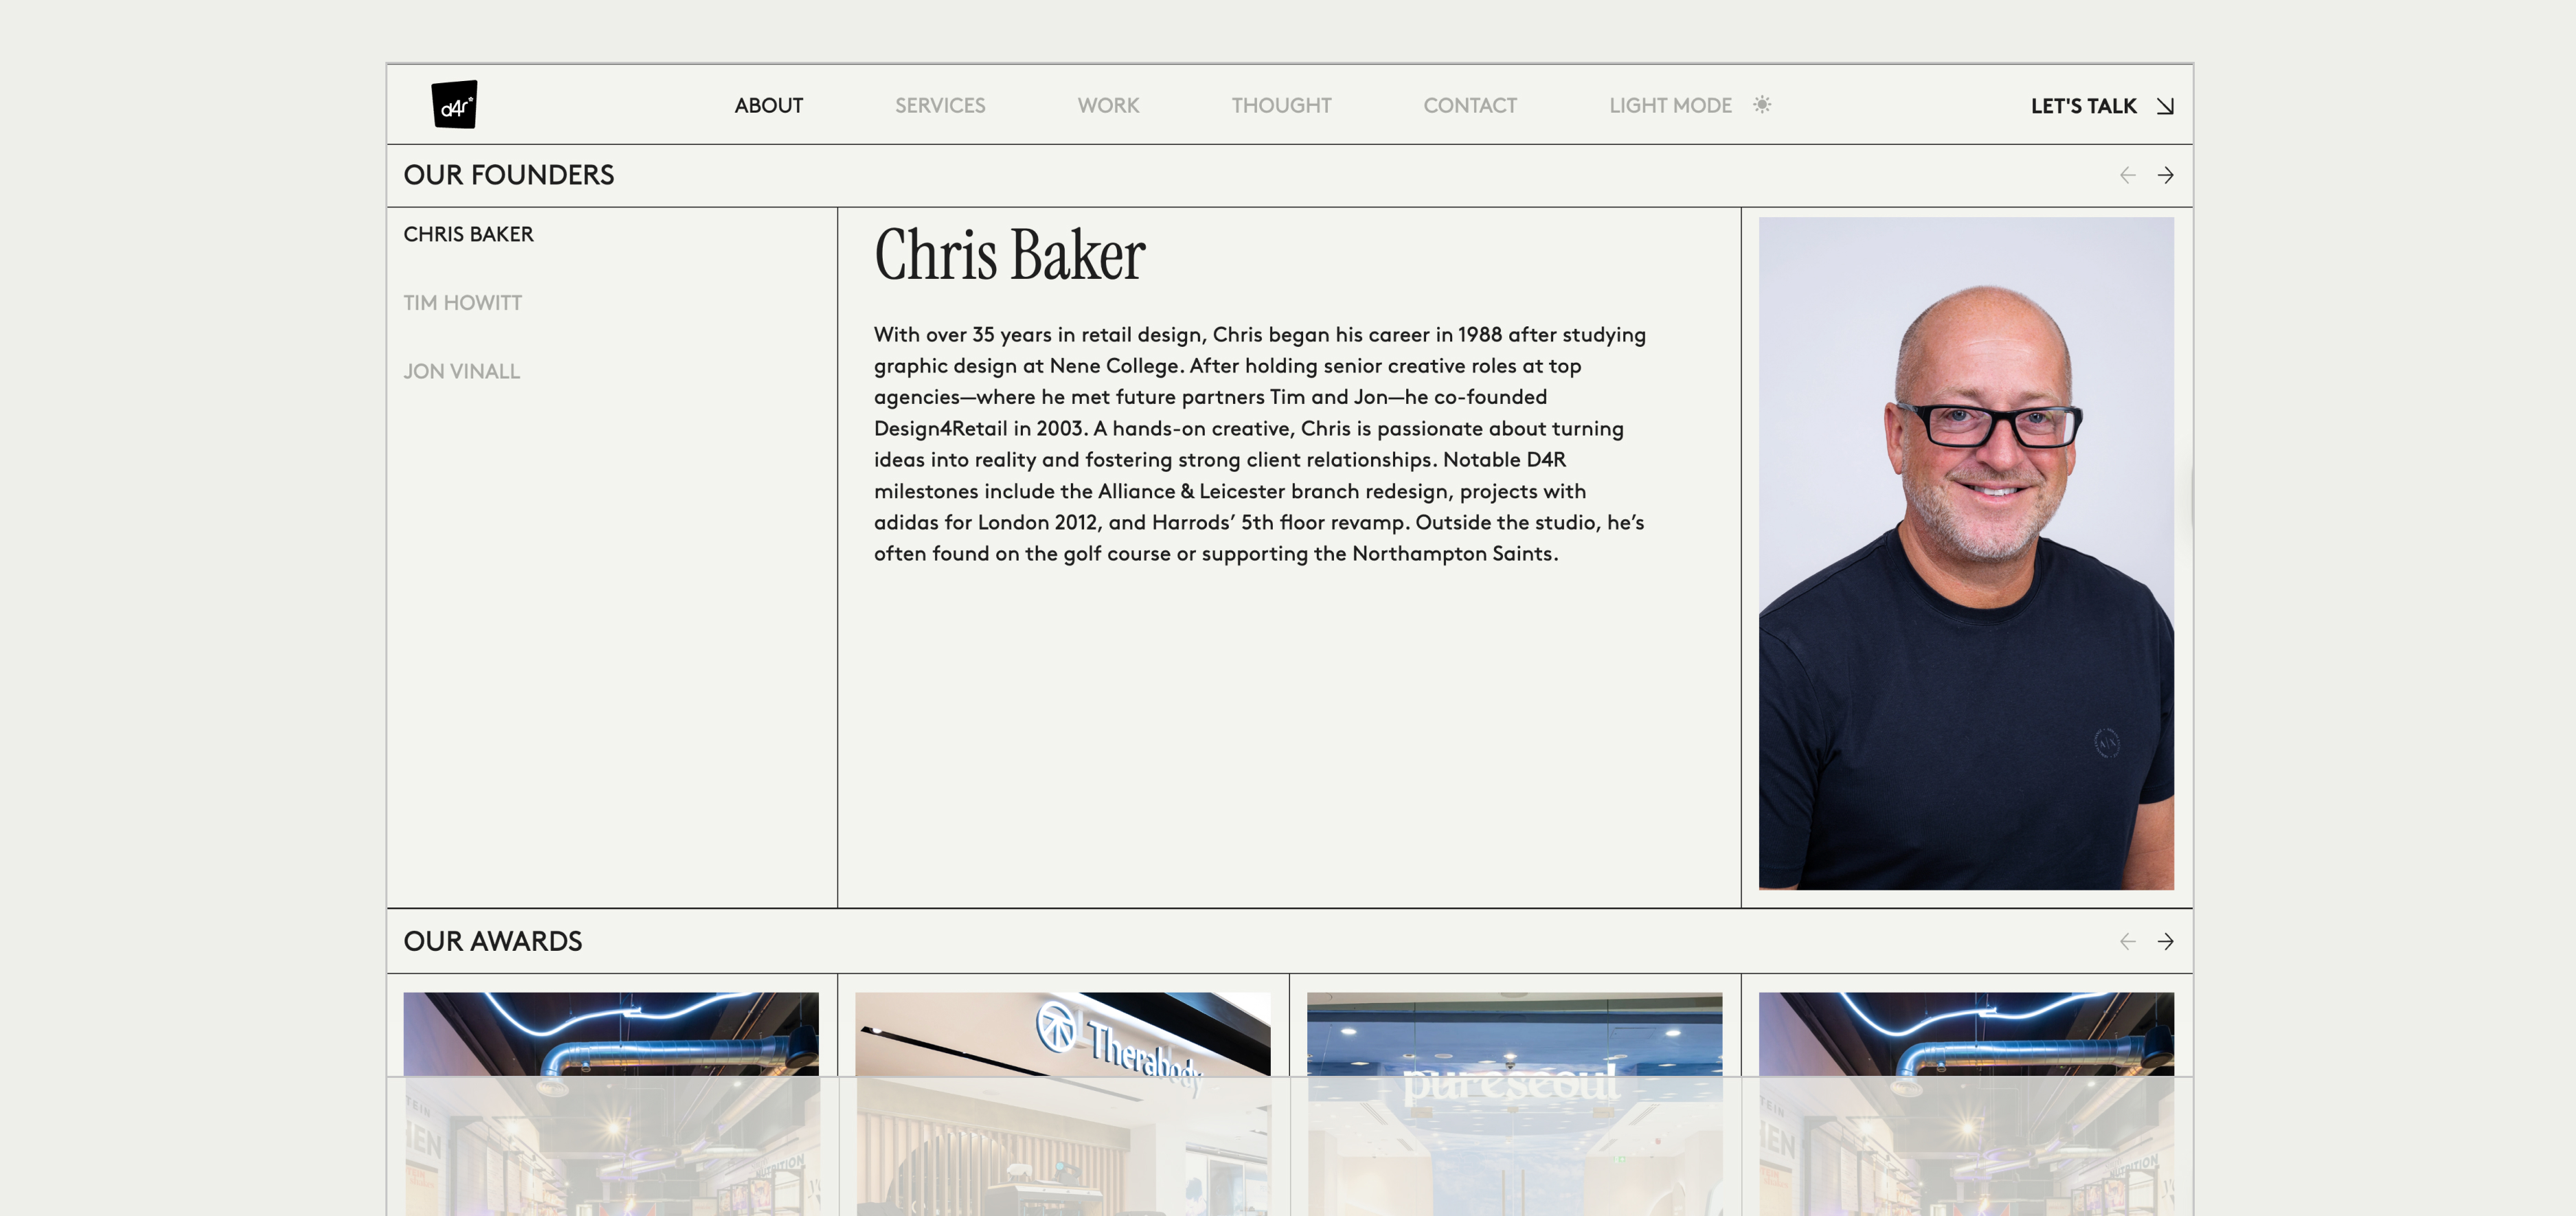
Task: Click the sun icon beside Light Mode
Action: pos(1762,105)
